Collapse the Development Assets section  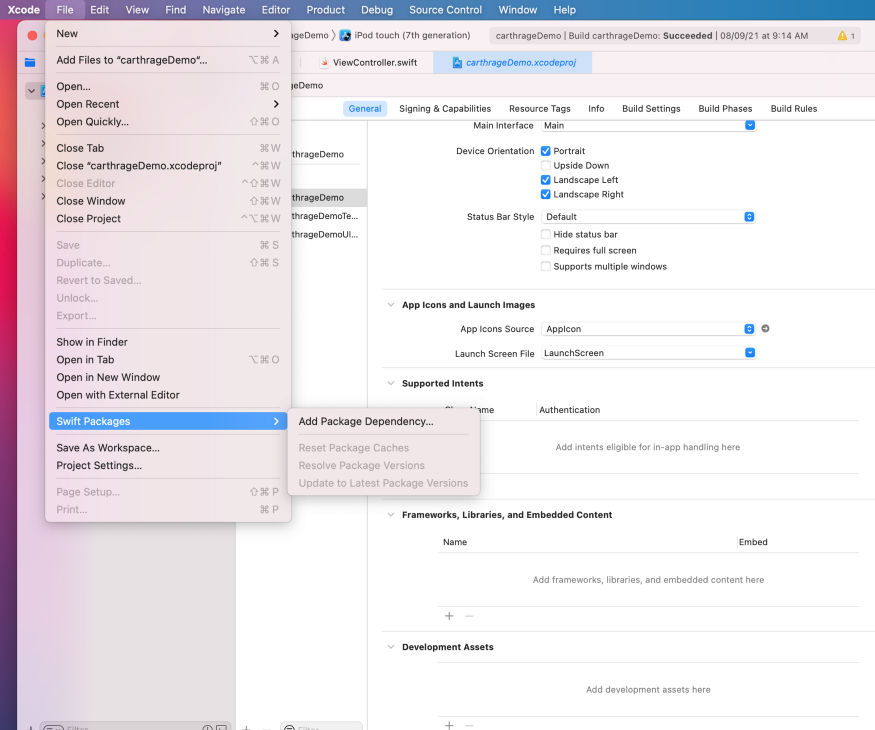pos(391,647)
